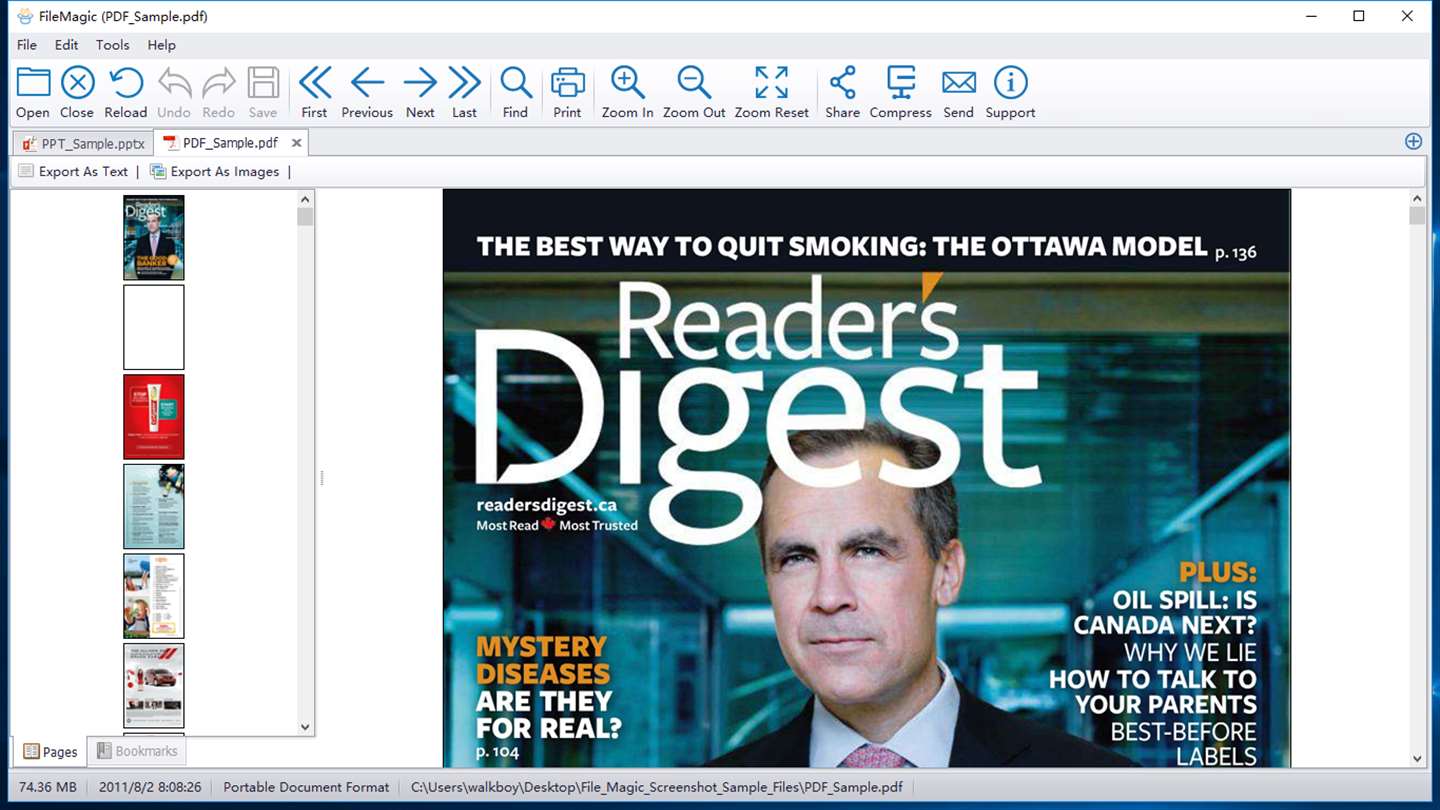Viewport: 1440px width, 810px height.
Task: Jump to the First page
Action: pos(314,92)
